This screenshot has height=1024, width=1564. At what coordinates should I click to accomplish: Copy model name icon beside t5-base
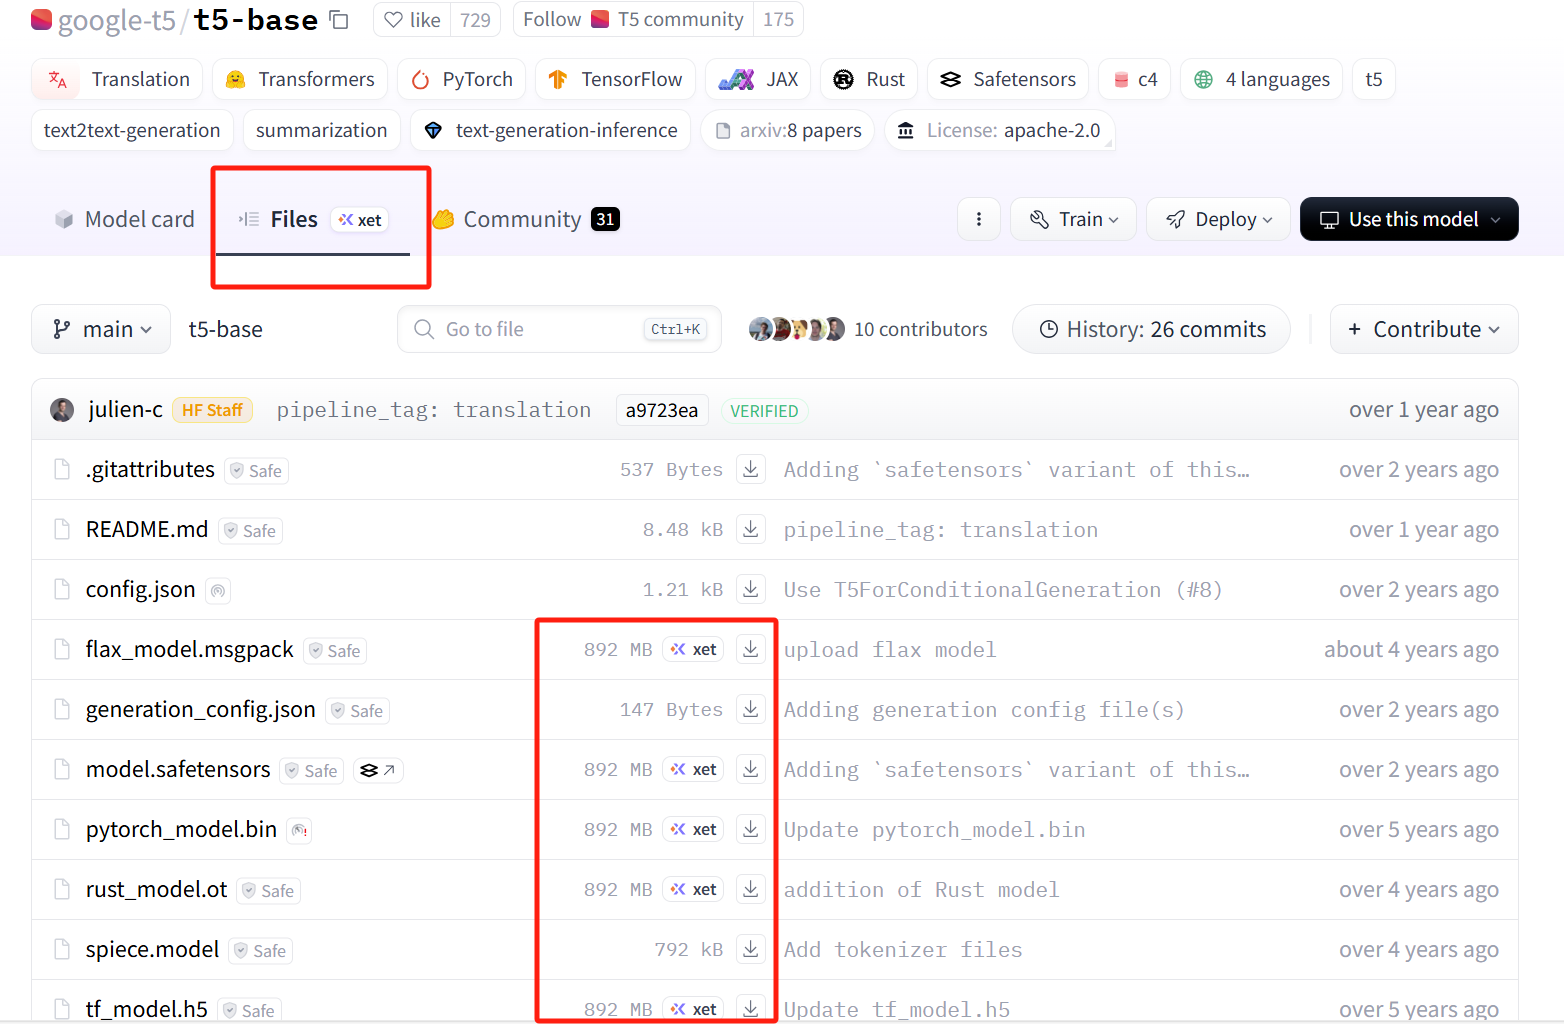click(339, 20)
